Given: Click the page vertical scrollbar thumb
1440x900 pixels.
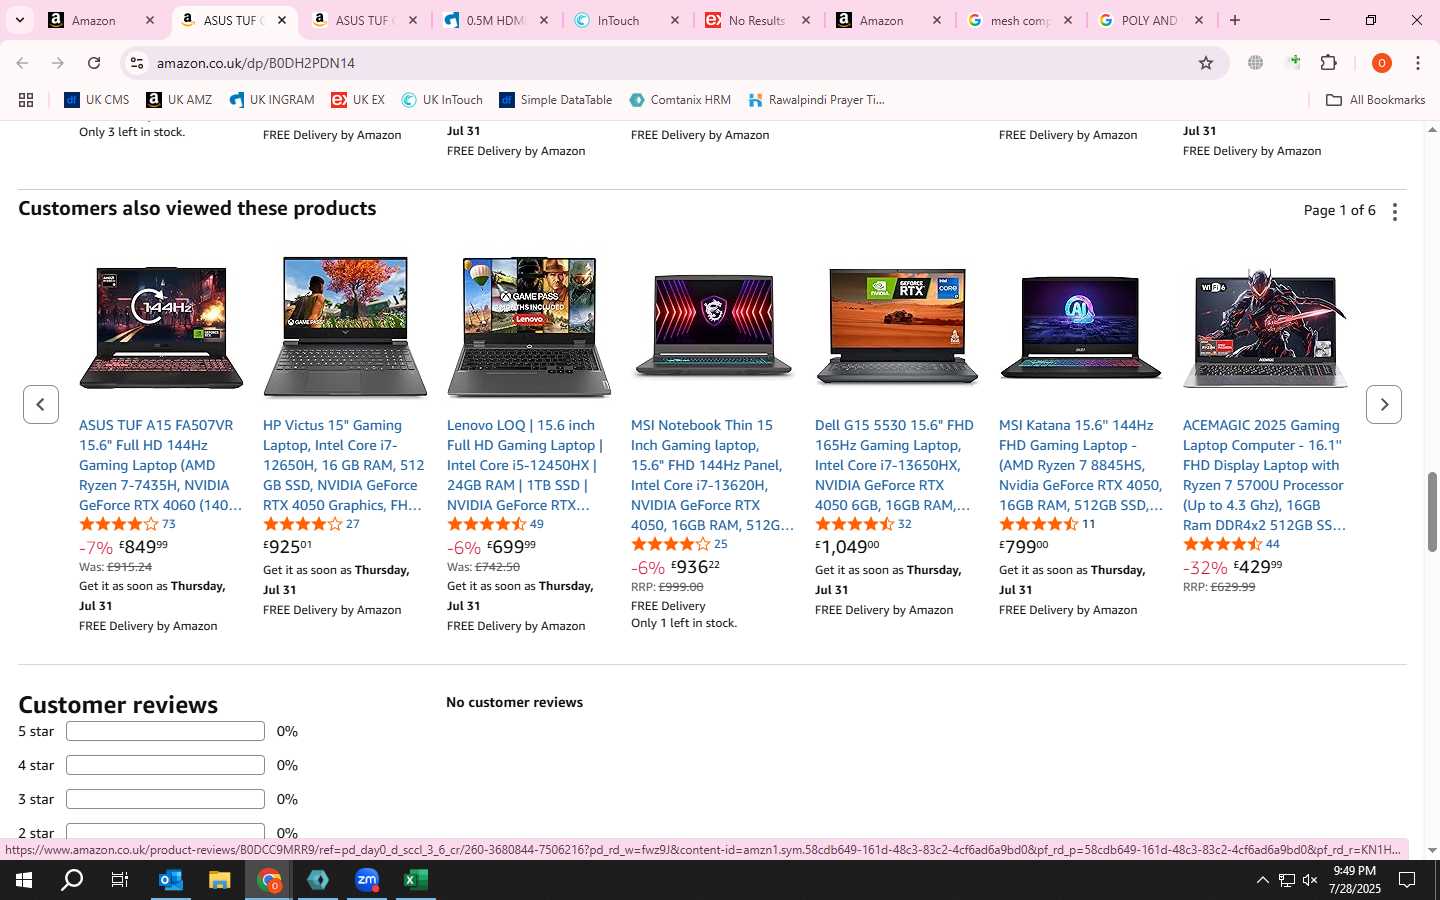Looking at the screenshot, I should point(1432,512).
